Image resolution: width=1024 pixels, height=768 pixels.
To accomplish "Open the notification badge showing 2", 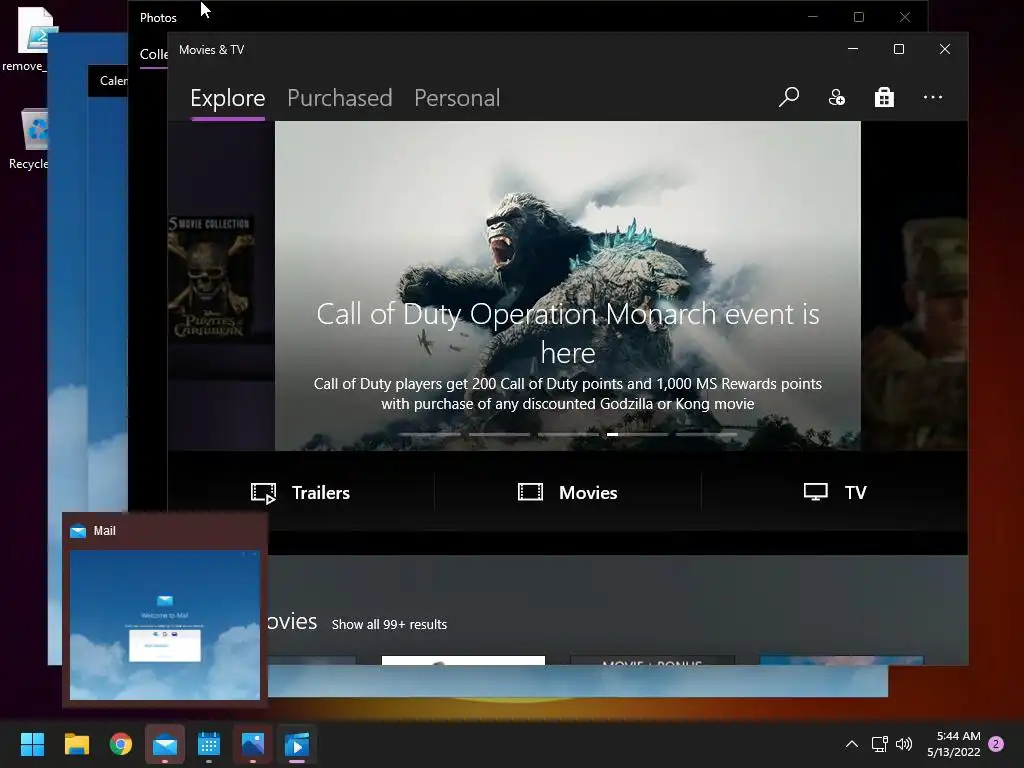I will [x=996, y=744].
